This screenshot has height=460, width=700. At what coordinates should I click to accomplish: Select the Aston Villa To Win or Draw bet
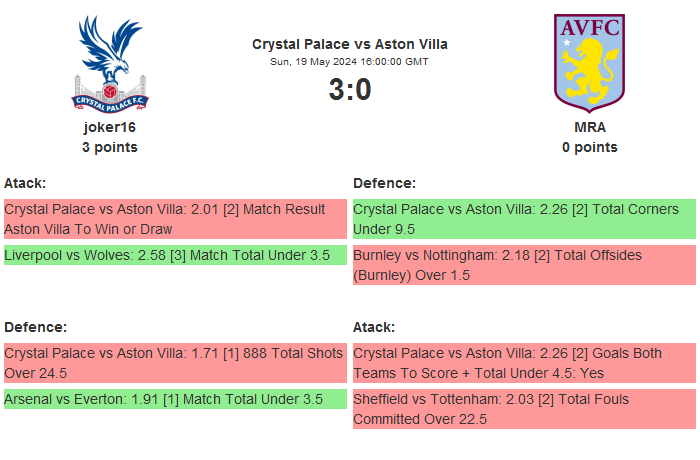pos(175,219)
